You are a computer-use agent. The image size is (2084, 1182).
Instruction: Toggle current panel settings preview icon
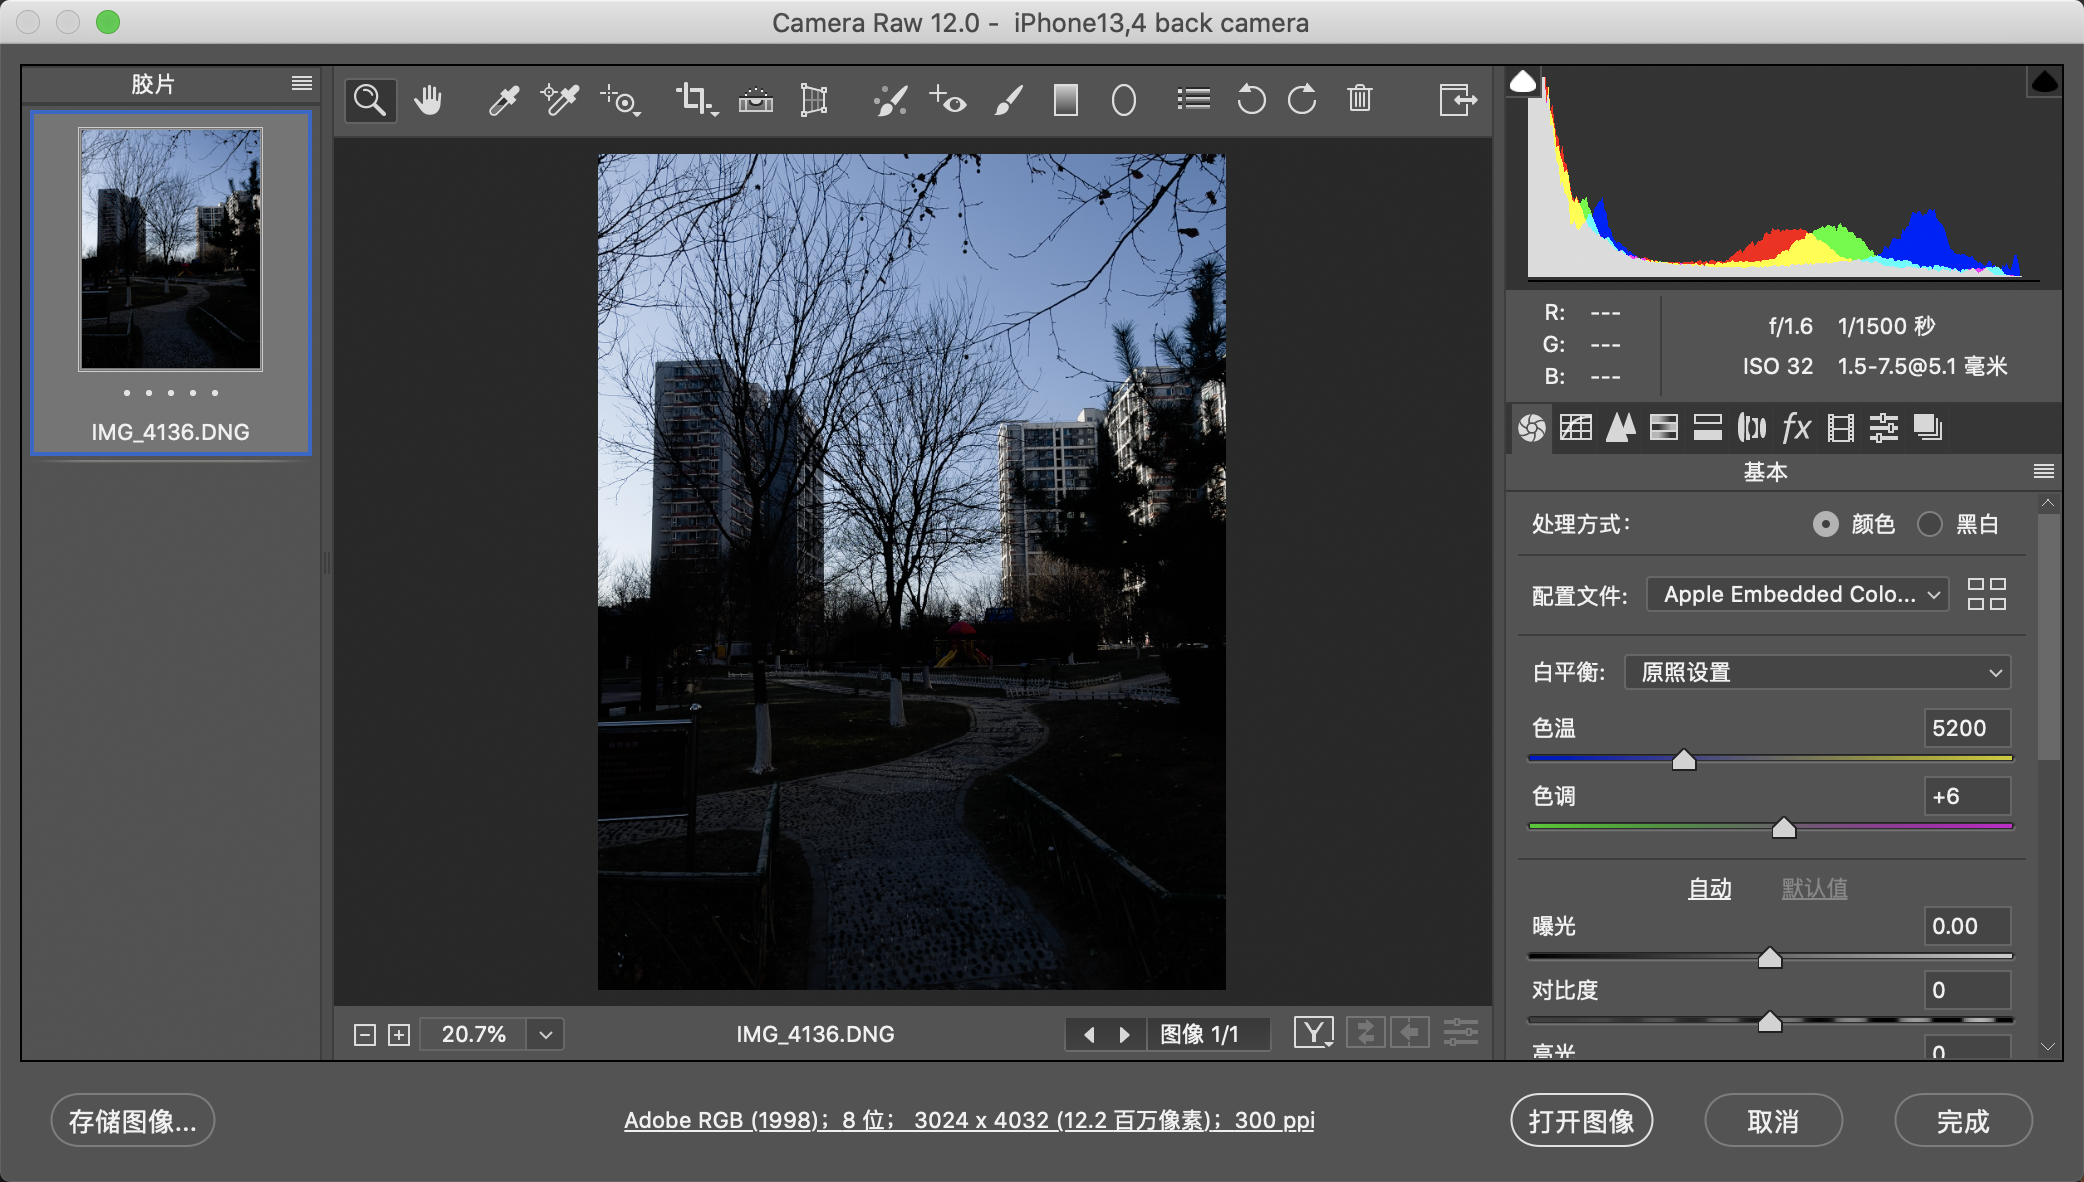coord(1460,1032)
